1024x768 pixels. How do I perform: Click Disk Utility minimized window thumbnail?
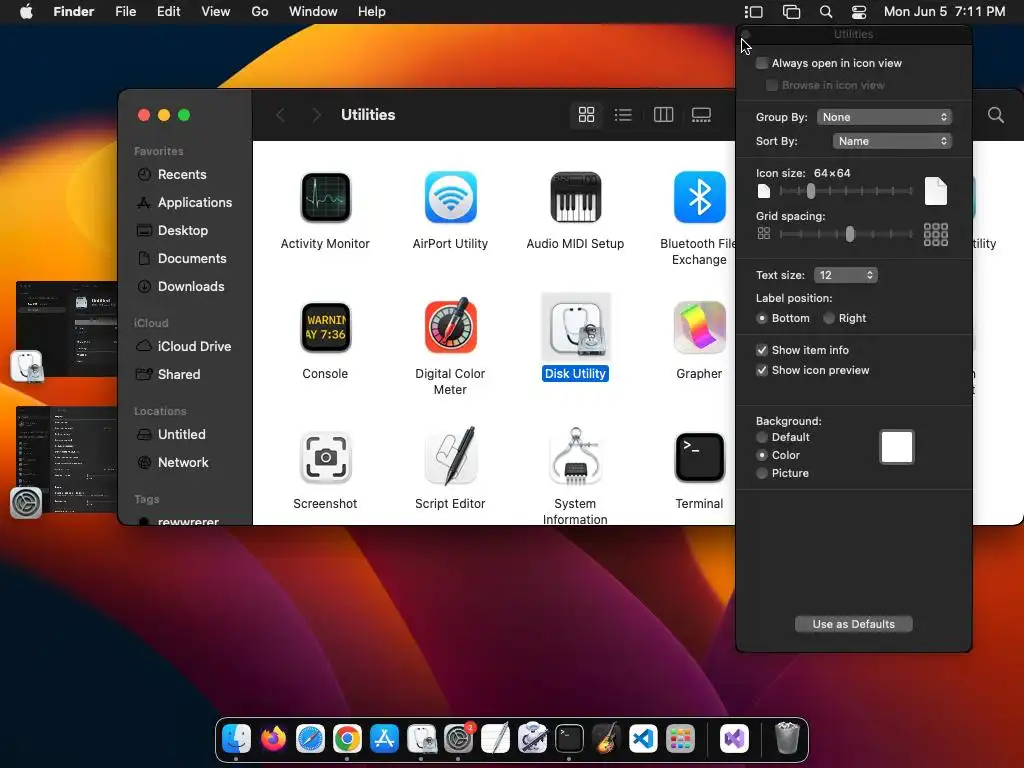click(x=67, y=330)
